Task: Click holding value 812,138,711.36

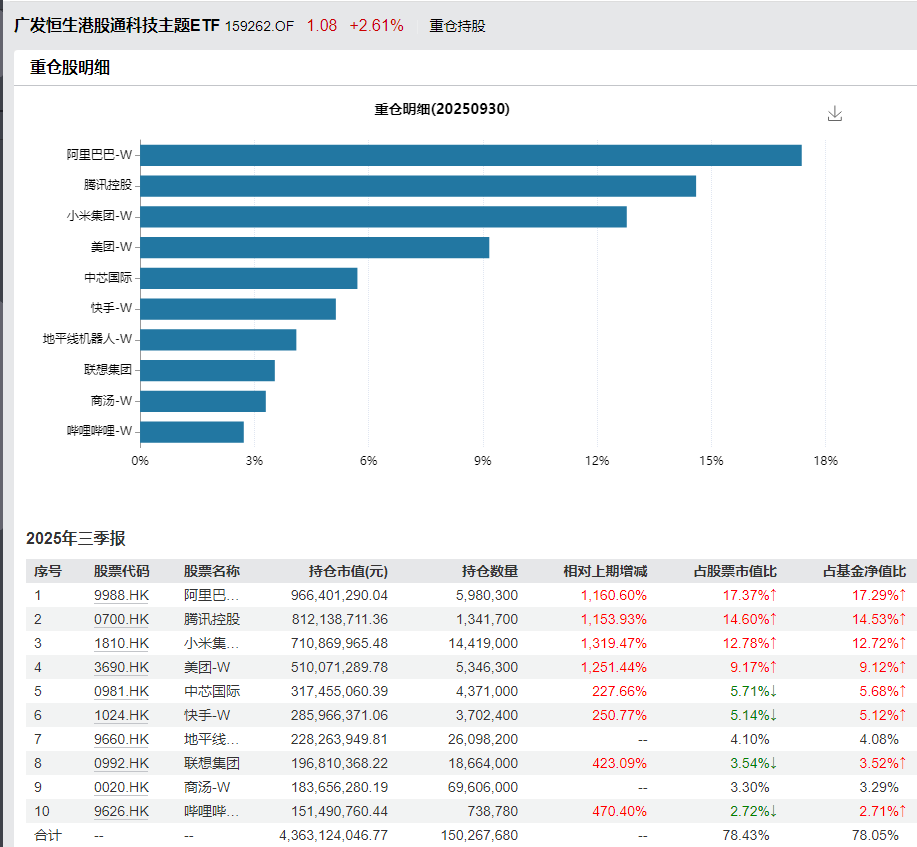Action: click(x=339, y=619)
